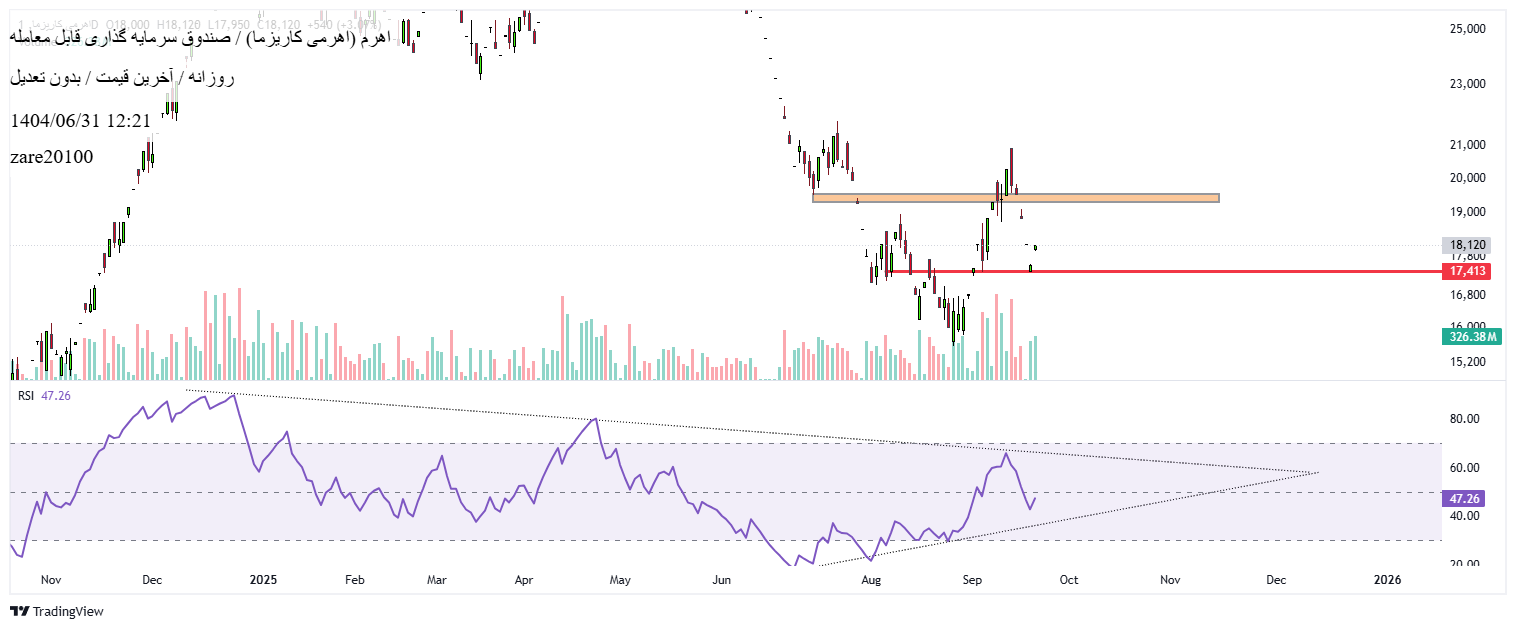Screen dimensions: 1516x629
Task: Click the gray 18,120 last price label
Action: (x=1467, y=245)
